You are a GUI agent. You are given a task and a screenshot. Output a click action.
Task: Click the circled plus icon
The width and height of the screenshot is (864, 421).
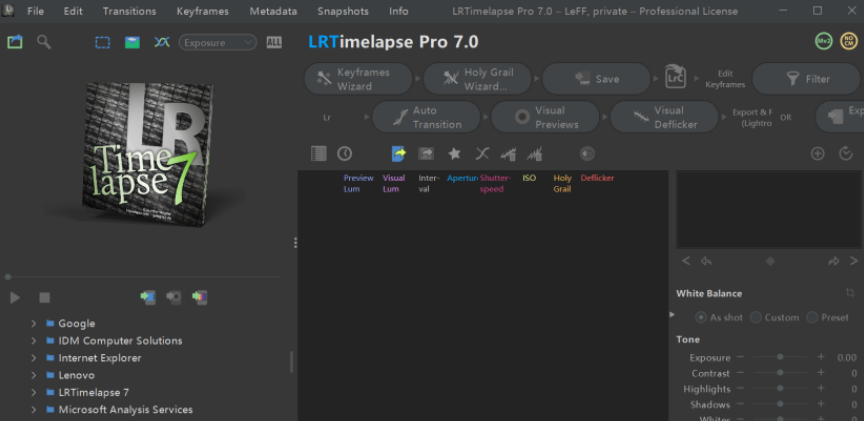(818, 154)
